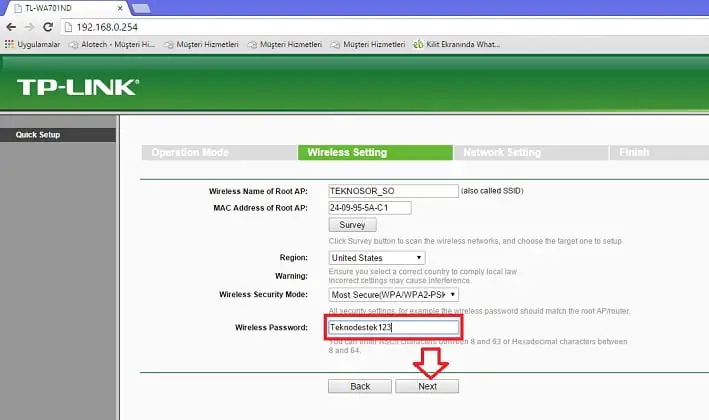This screenshot has width=709, height=420.
Task: Click the page icon in address bar
Action: pos(68,27)
